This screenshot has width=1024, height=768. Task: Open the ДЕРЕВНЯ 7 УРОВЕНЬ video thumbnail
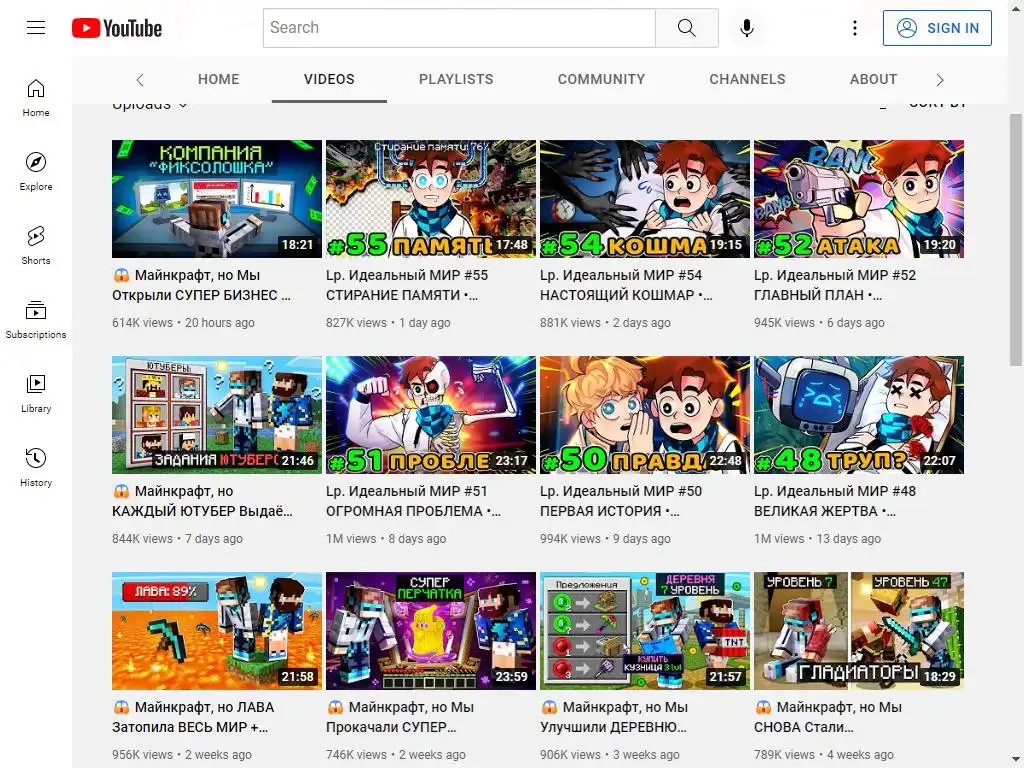(x=645, y=631)
